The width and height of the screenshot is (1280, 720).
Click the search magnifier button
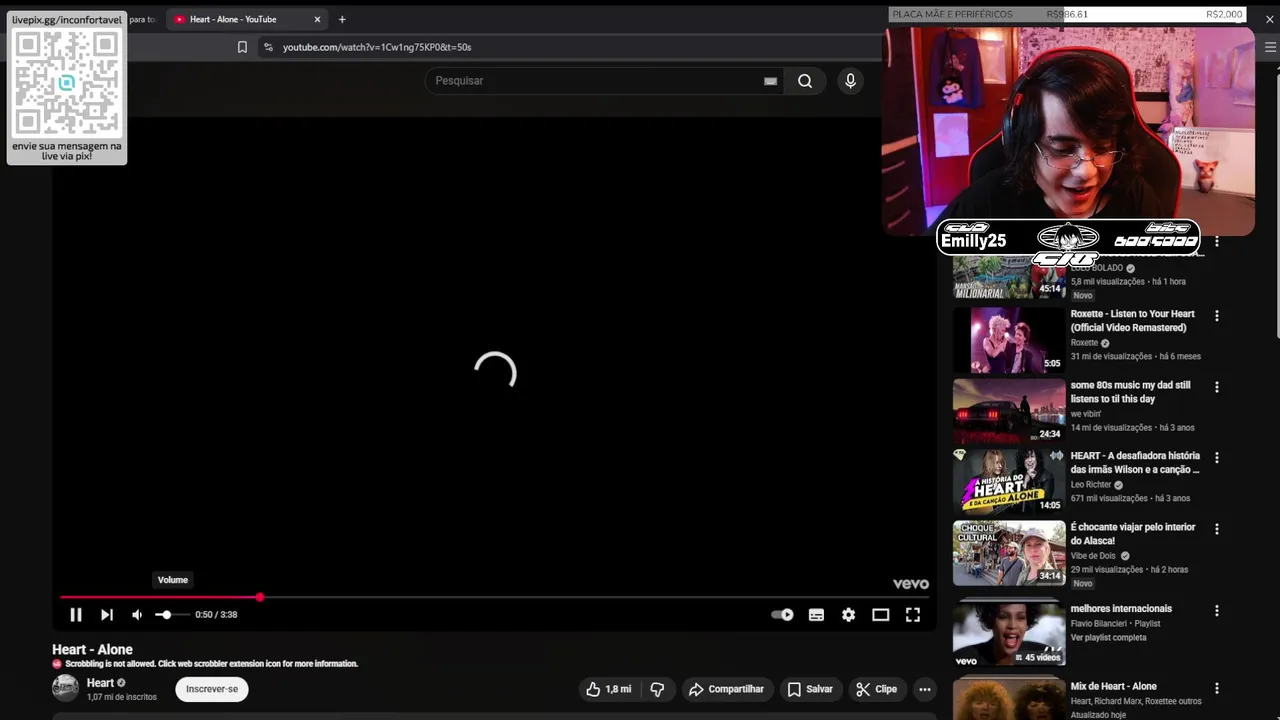tap(805, 81)
